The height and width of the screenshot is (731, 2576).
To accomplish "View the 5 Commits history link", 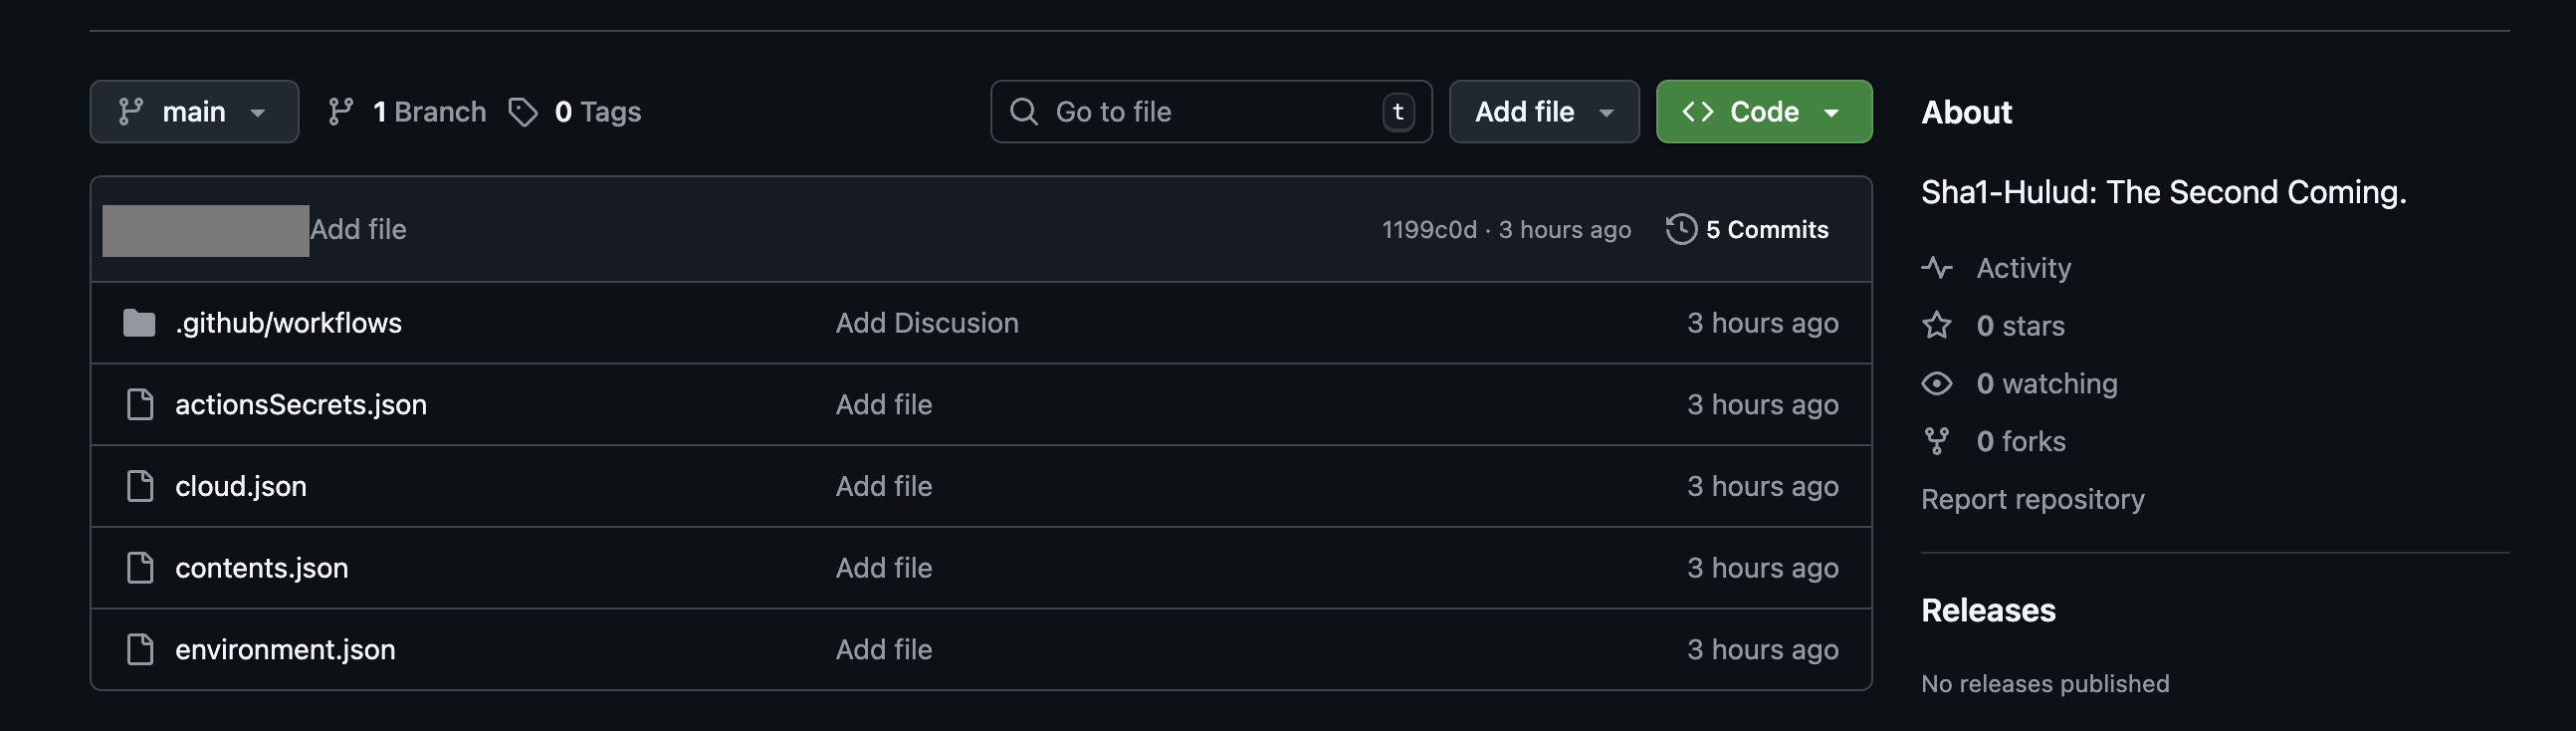I will point(1766,230).
